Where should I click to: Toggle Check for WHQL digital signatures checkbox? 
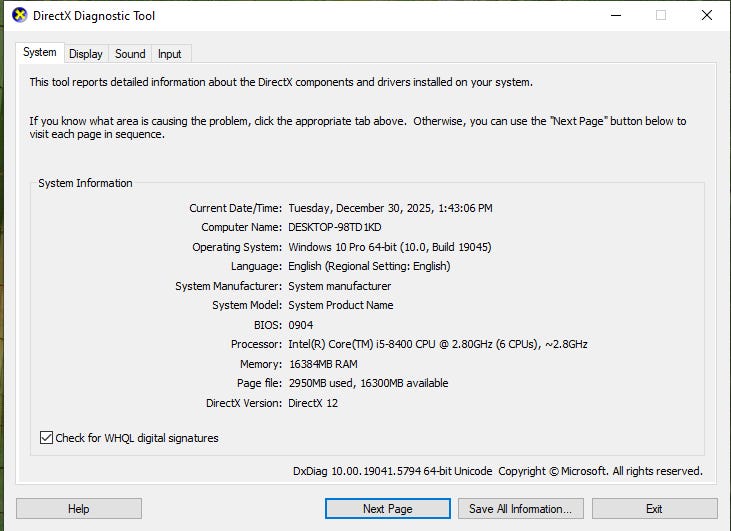[46, 438]
